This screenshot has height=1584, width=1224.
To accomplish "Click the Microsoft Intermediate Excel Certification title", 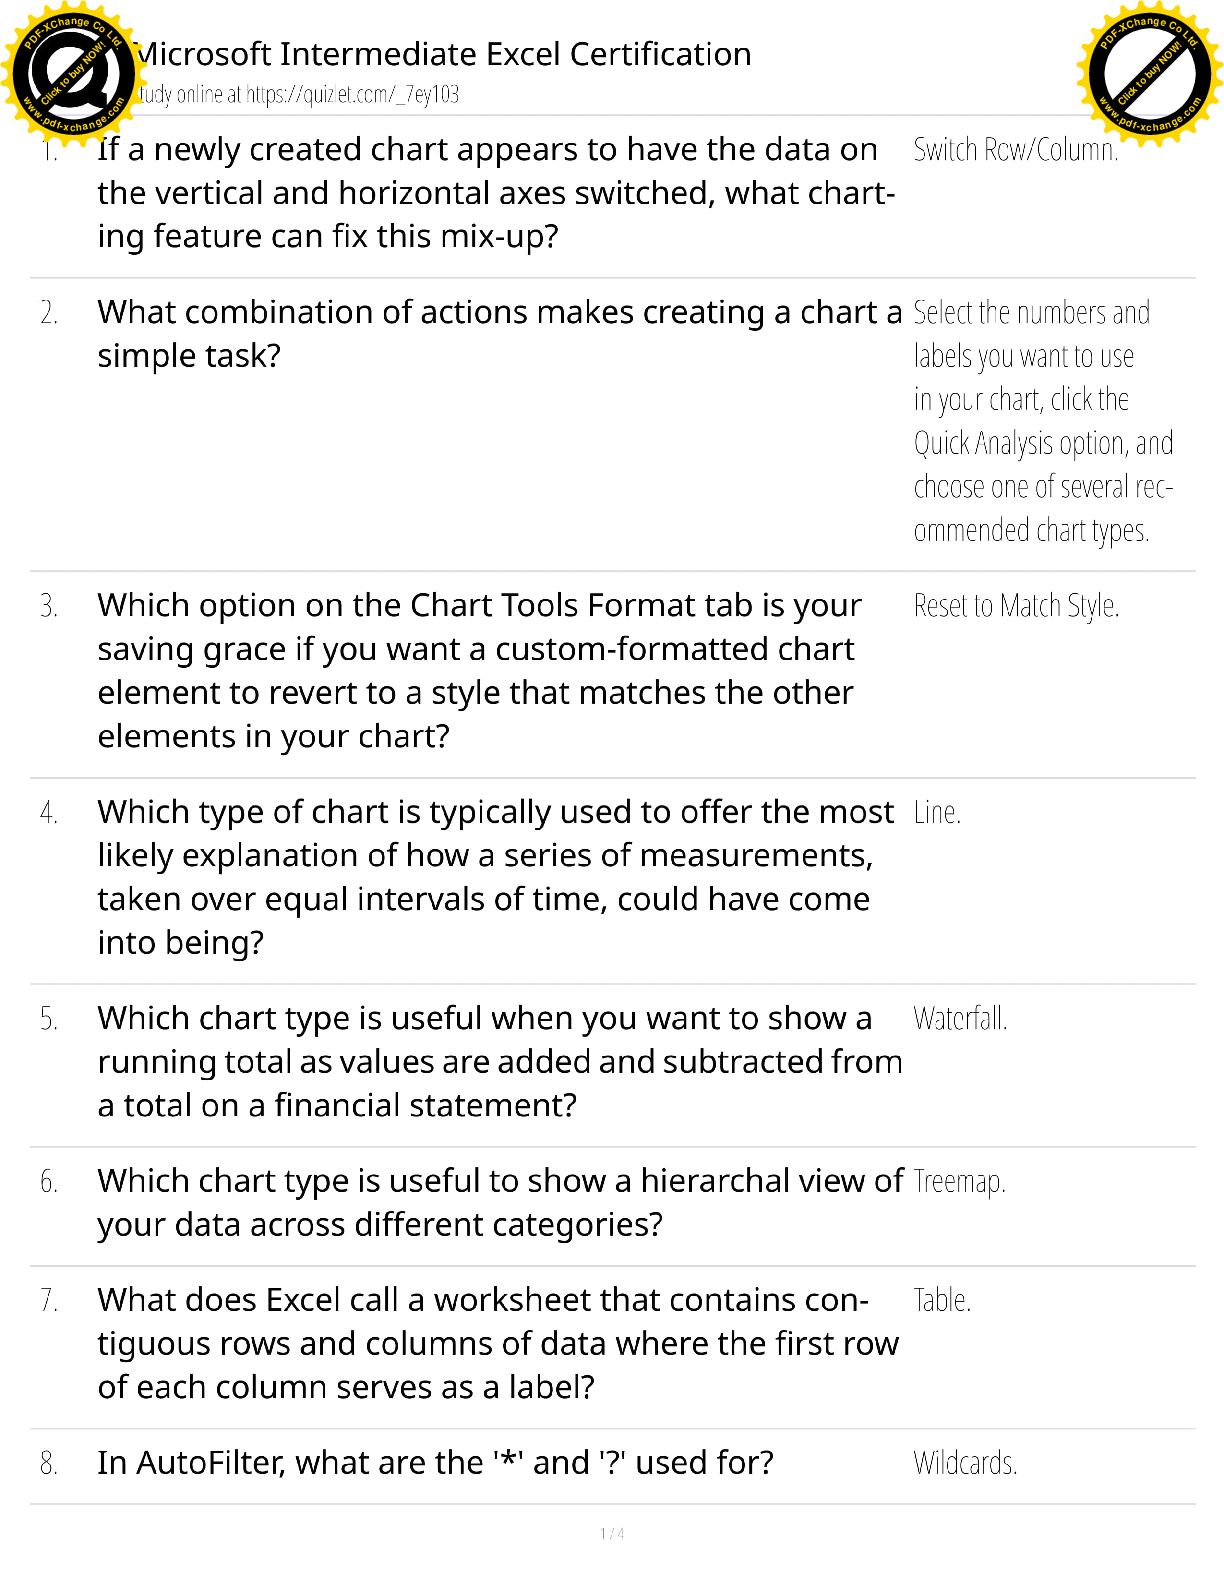I will (x=444, y=54).
